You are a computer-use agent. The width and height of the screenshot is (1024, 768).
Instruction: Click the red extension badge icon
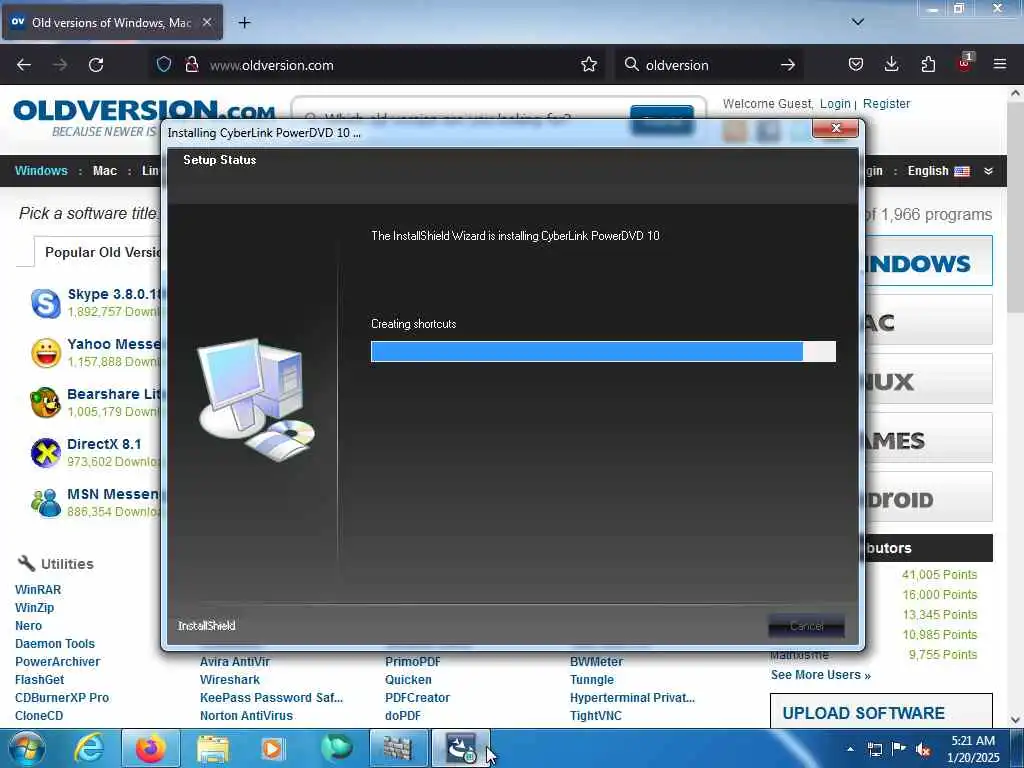point(965,63)
